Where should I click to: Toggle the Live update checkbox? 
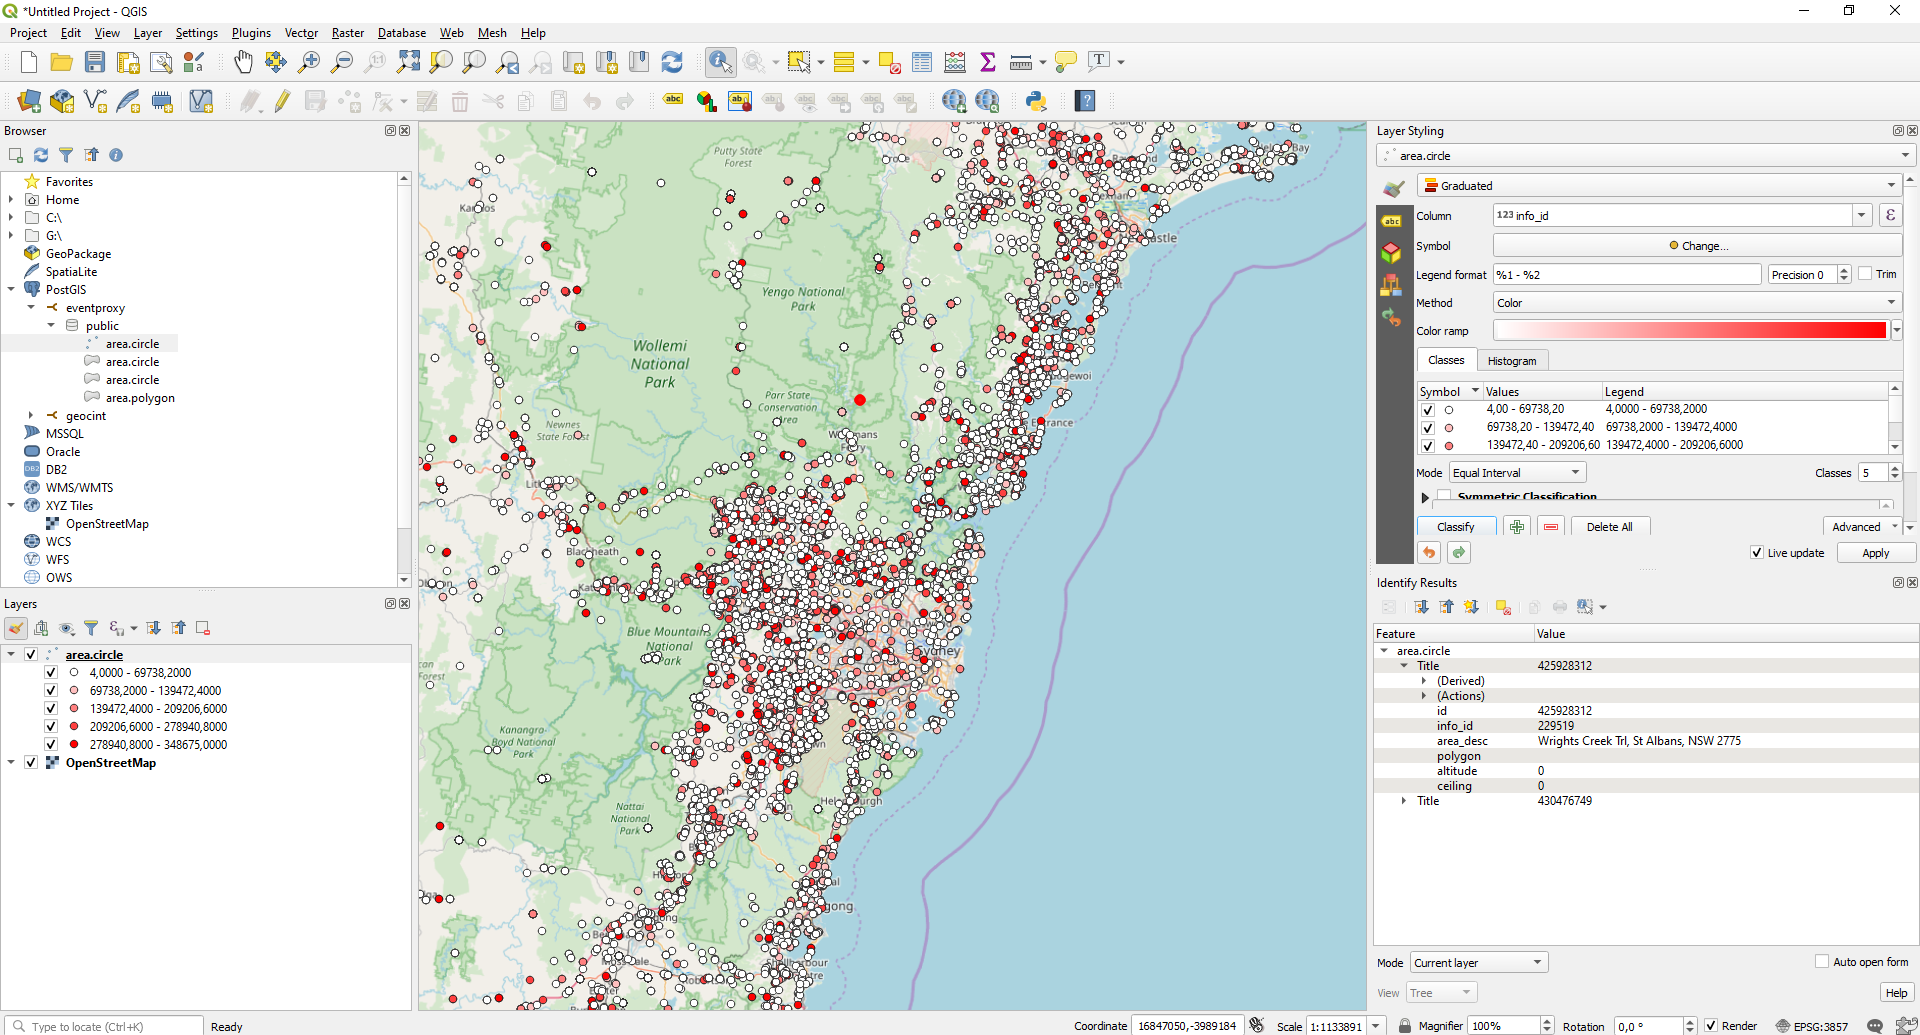1757,553
